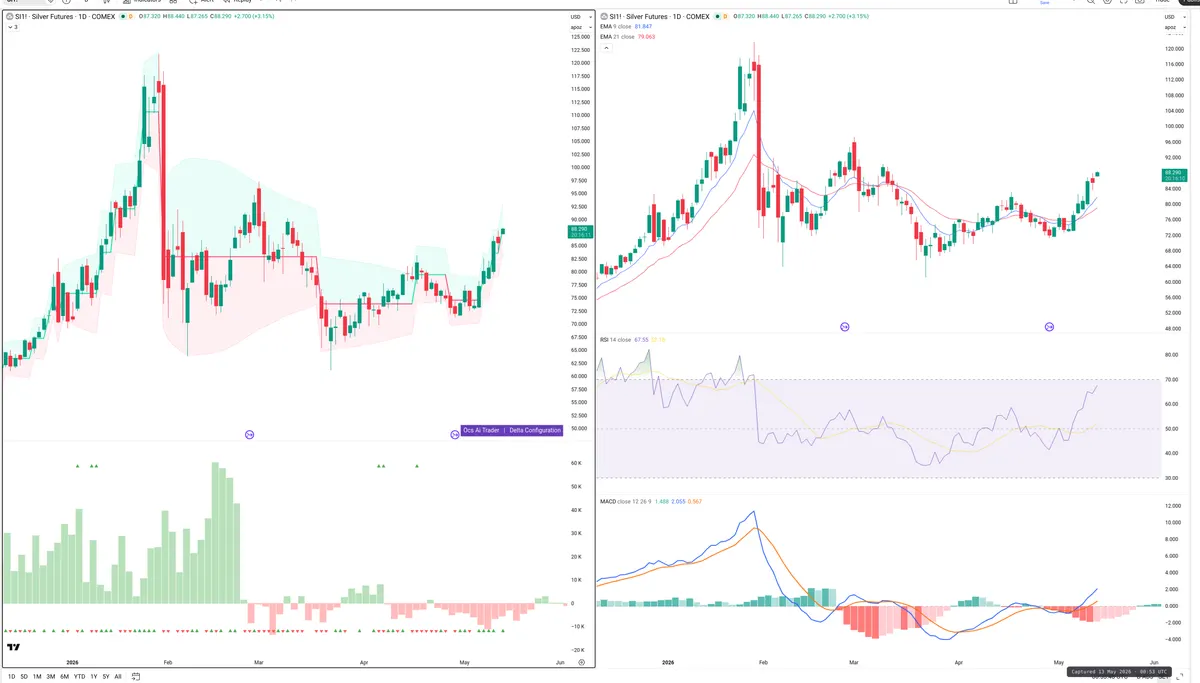Select the 1Y time range

click(x=94, y=677)
